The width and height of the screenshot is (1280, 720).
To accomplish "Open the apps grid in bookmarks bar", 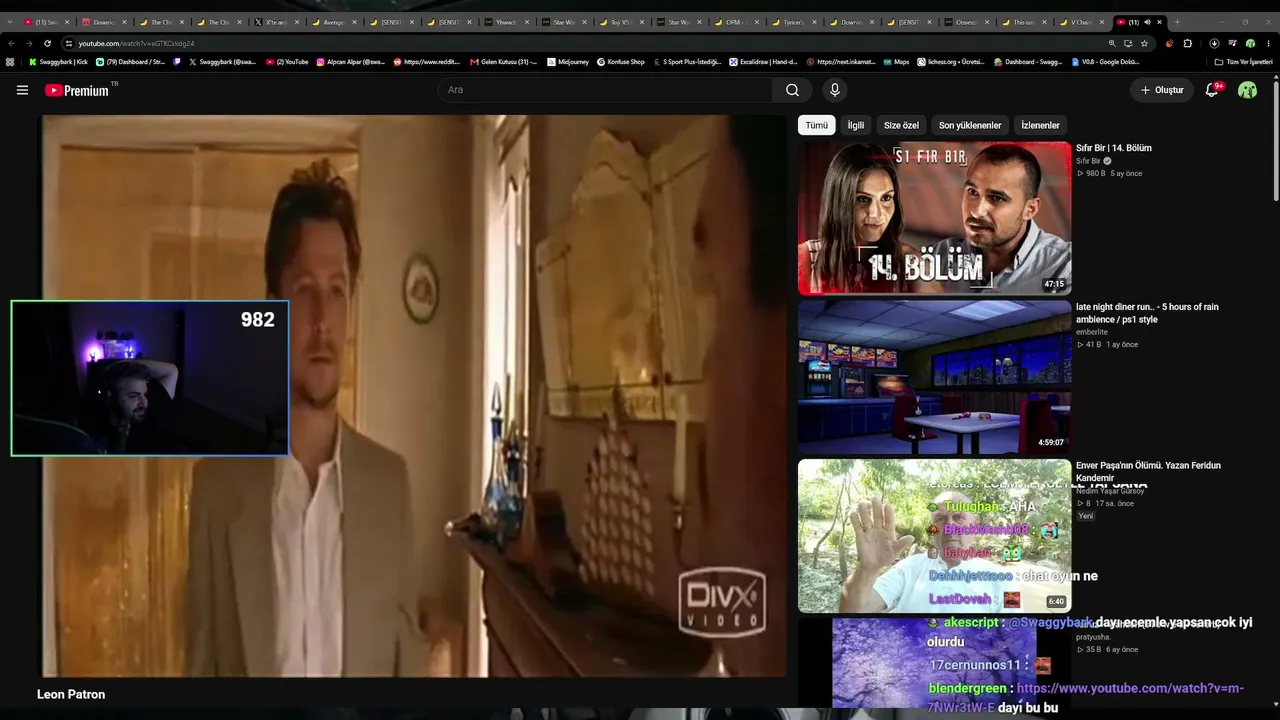I will click(x=10, y=62).
